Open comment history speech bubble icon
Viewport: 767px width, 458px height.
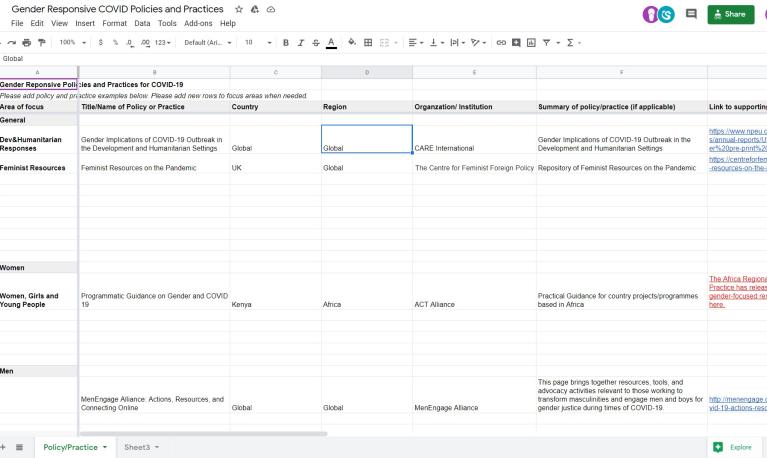pos(691,14)
